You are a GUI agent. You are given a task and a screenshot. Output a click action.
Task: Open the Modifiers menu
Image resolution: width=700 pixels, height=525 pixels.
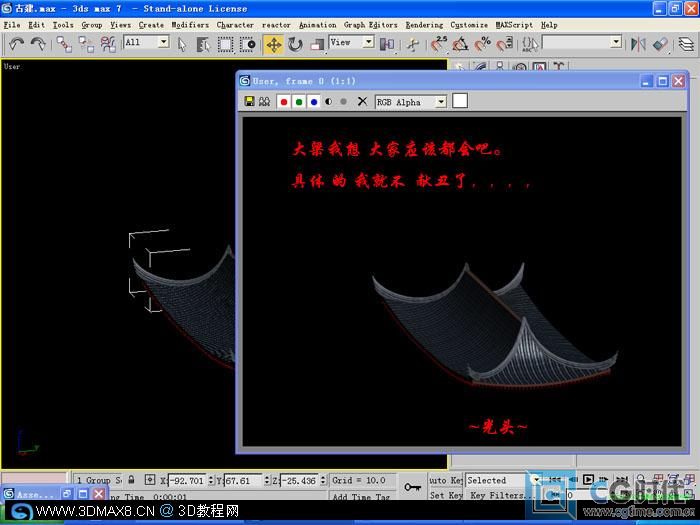pyautogui.click(x=190, y=25)
